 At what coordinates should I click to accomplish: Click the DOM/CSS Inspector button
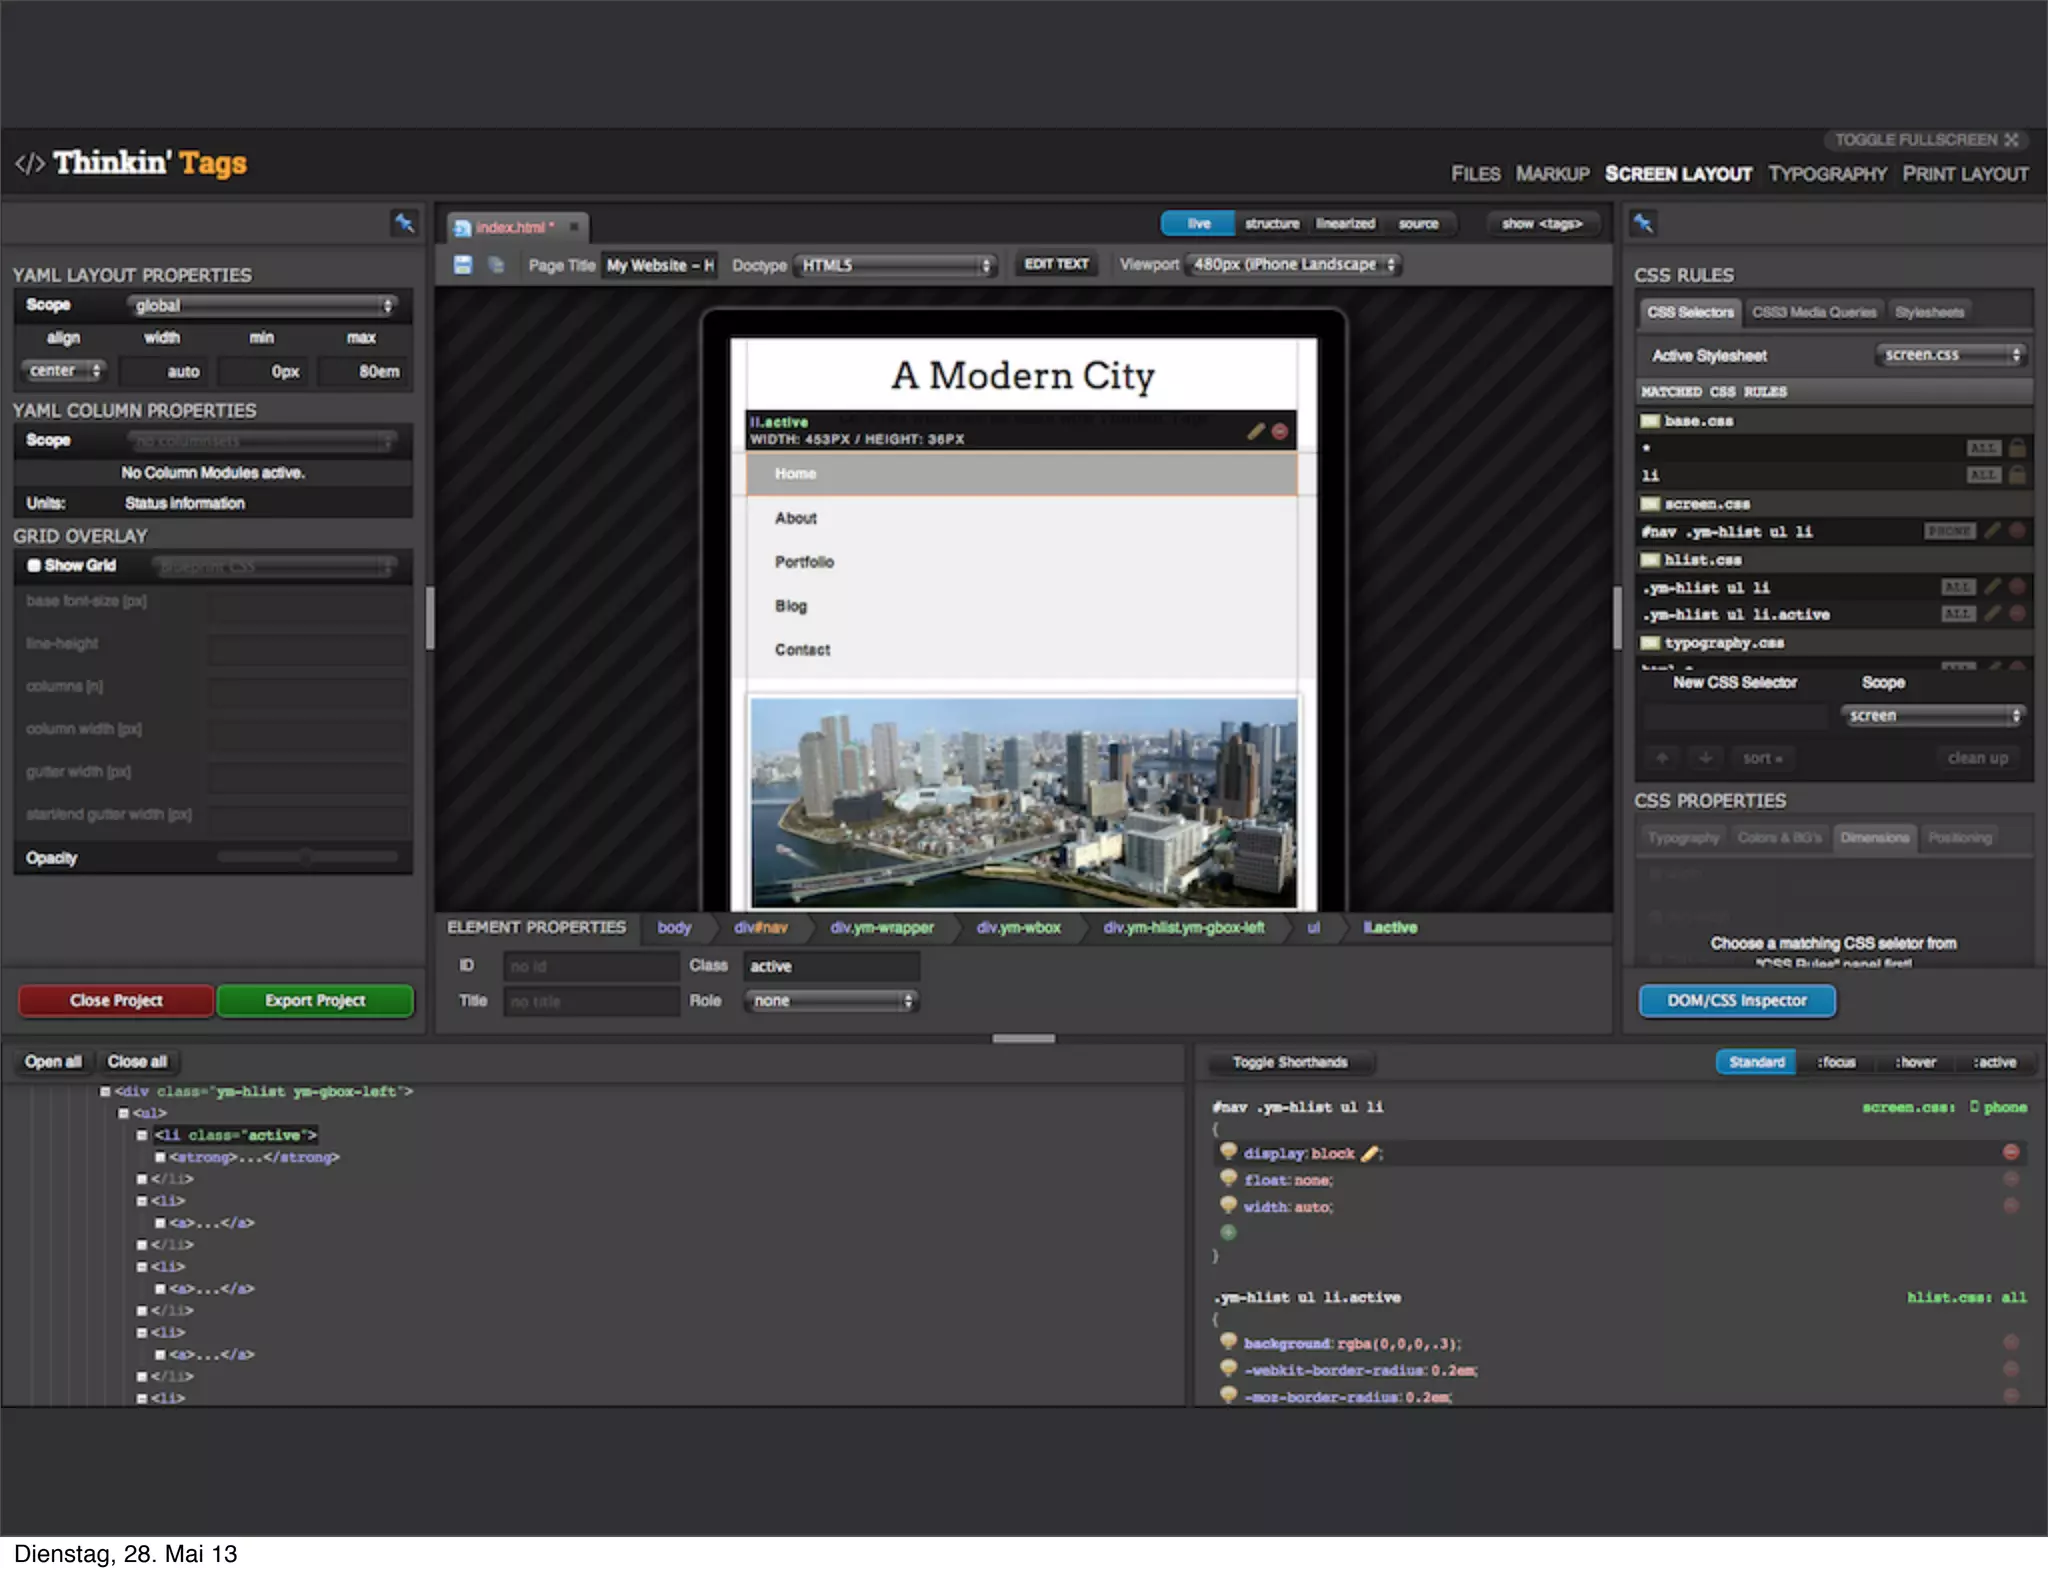[1736, 1000]
